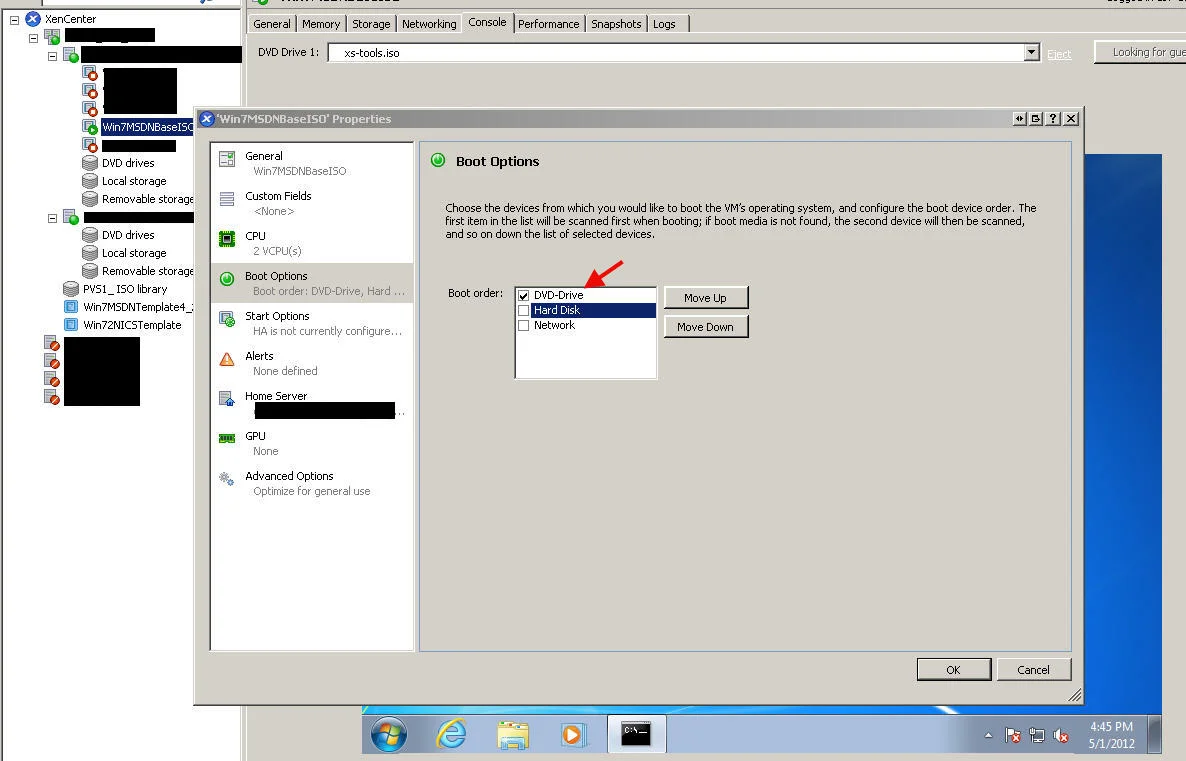
Task: Confirm Properties dialog with OK
Action: click(954, 670)
